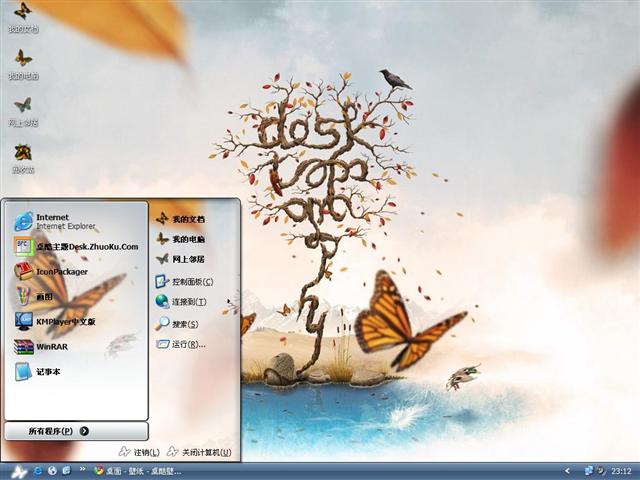This screenshot has height=480, width=640.
Task: Expand hidden tray icons arrow
Action: pos(567,471)
